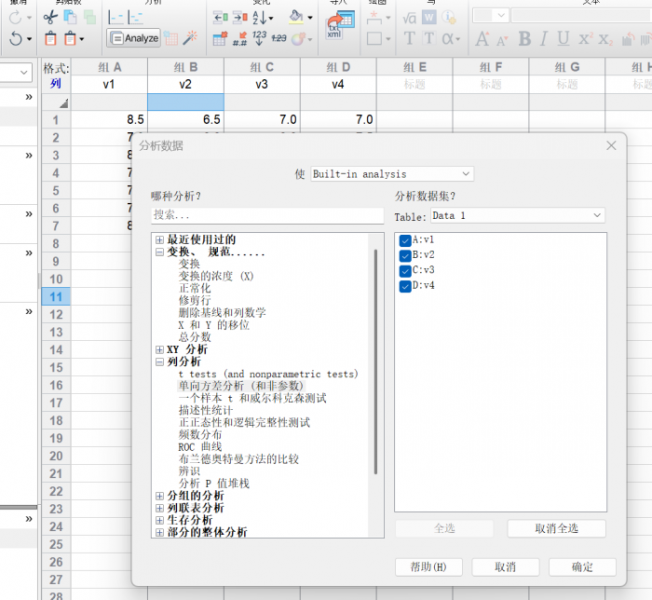Uncheck the B:v2 dataset checkbox

click(405, 255)
